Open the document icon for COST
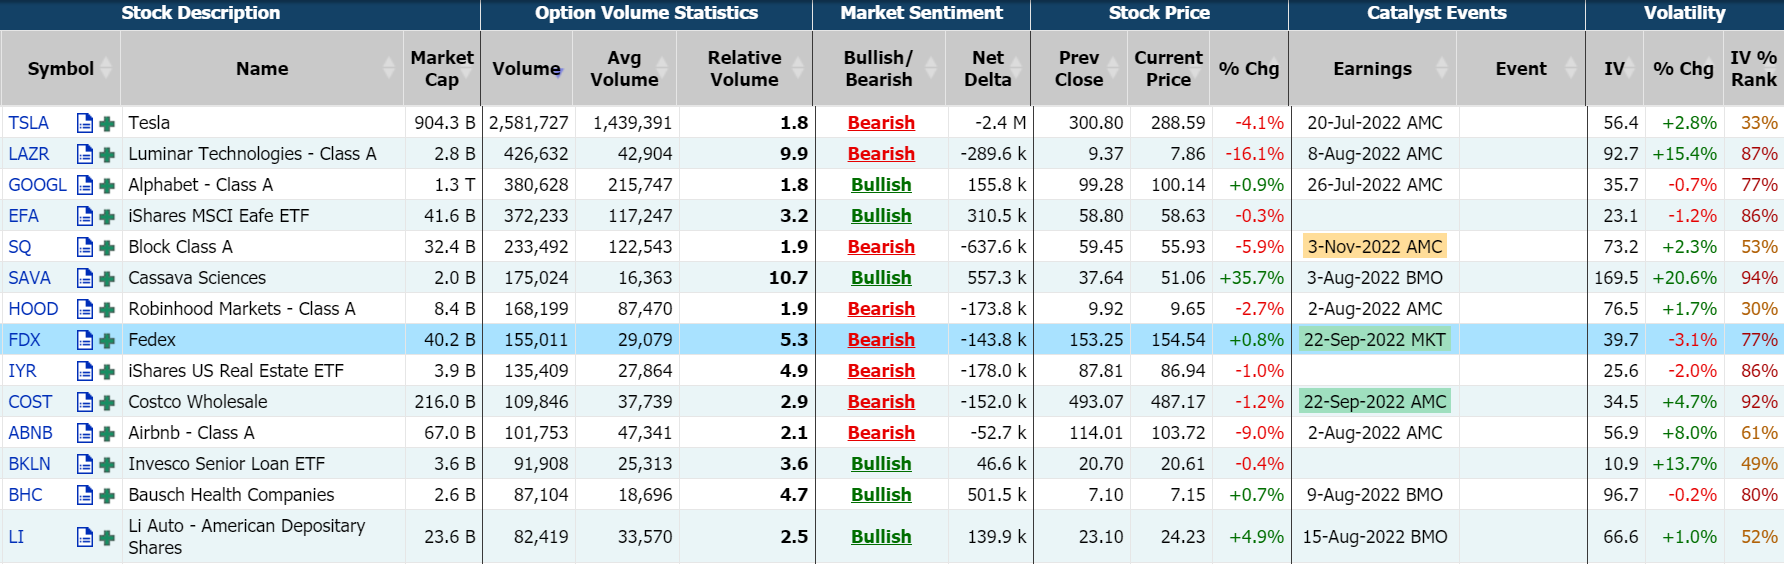The image size is (1784, 564). (85, 402)
